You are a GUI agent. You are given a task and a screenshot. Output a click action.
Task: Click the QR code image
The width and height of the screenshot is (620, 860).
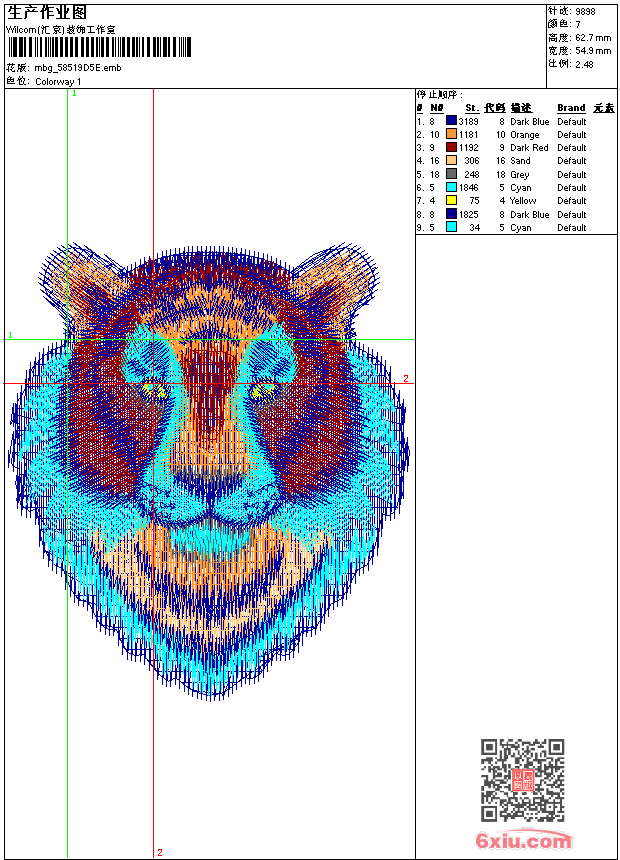522,780
